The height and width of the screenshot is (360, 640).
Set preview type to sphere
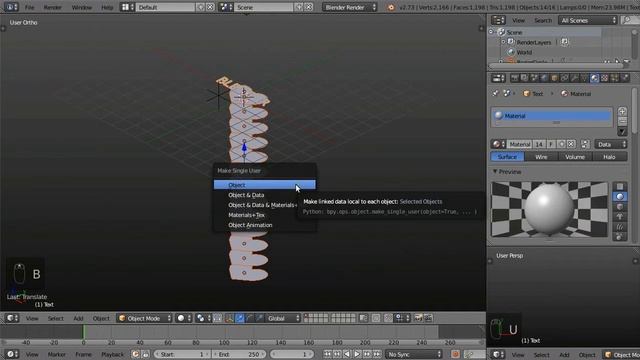(x=620, y=197)
